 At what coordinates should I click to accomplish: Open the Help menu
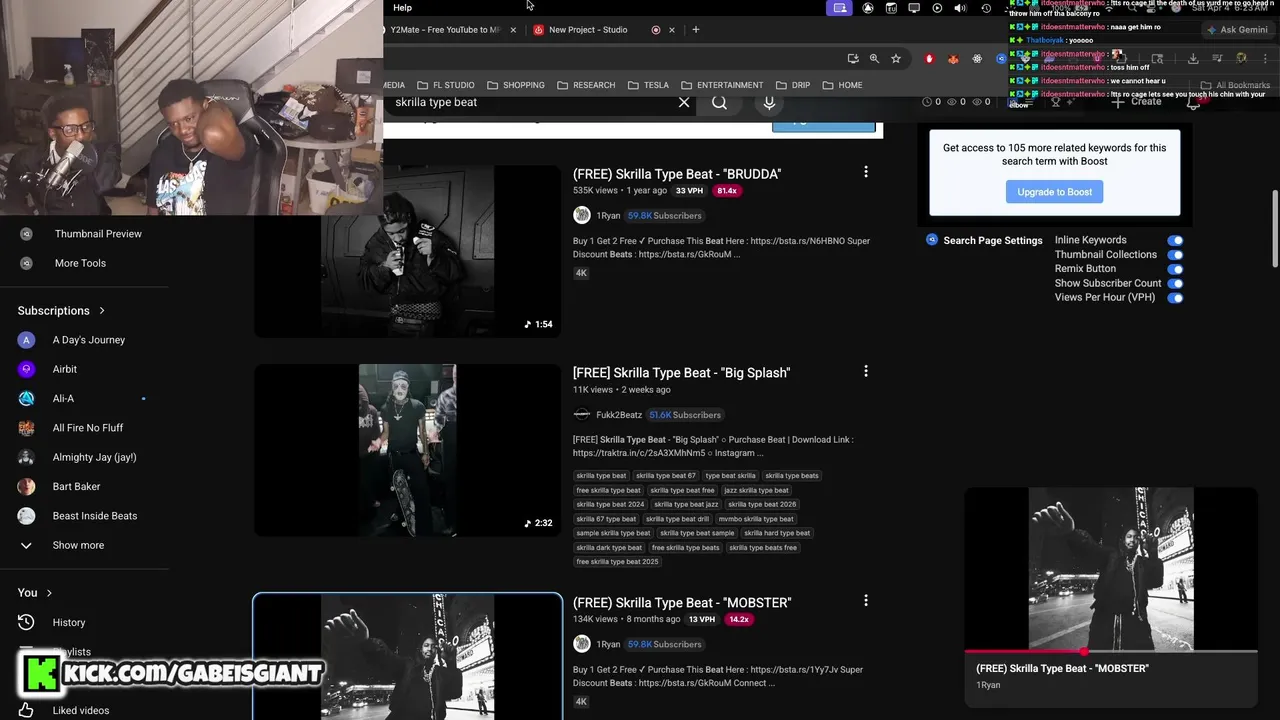click(x=402, y=8)
